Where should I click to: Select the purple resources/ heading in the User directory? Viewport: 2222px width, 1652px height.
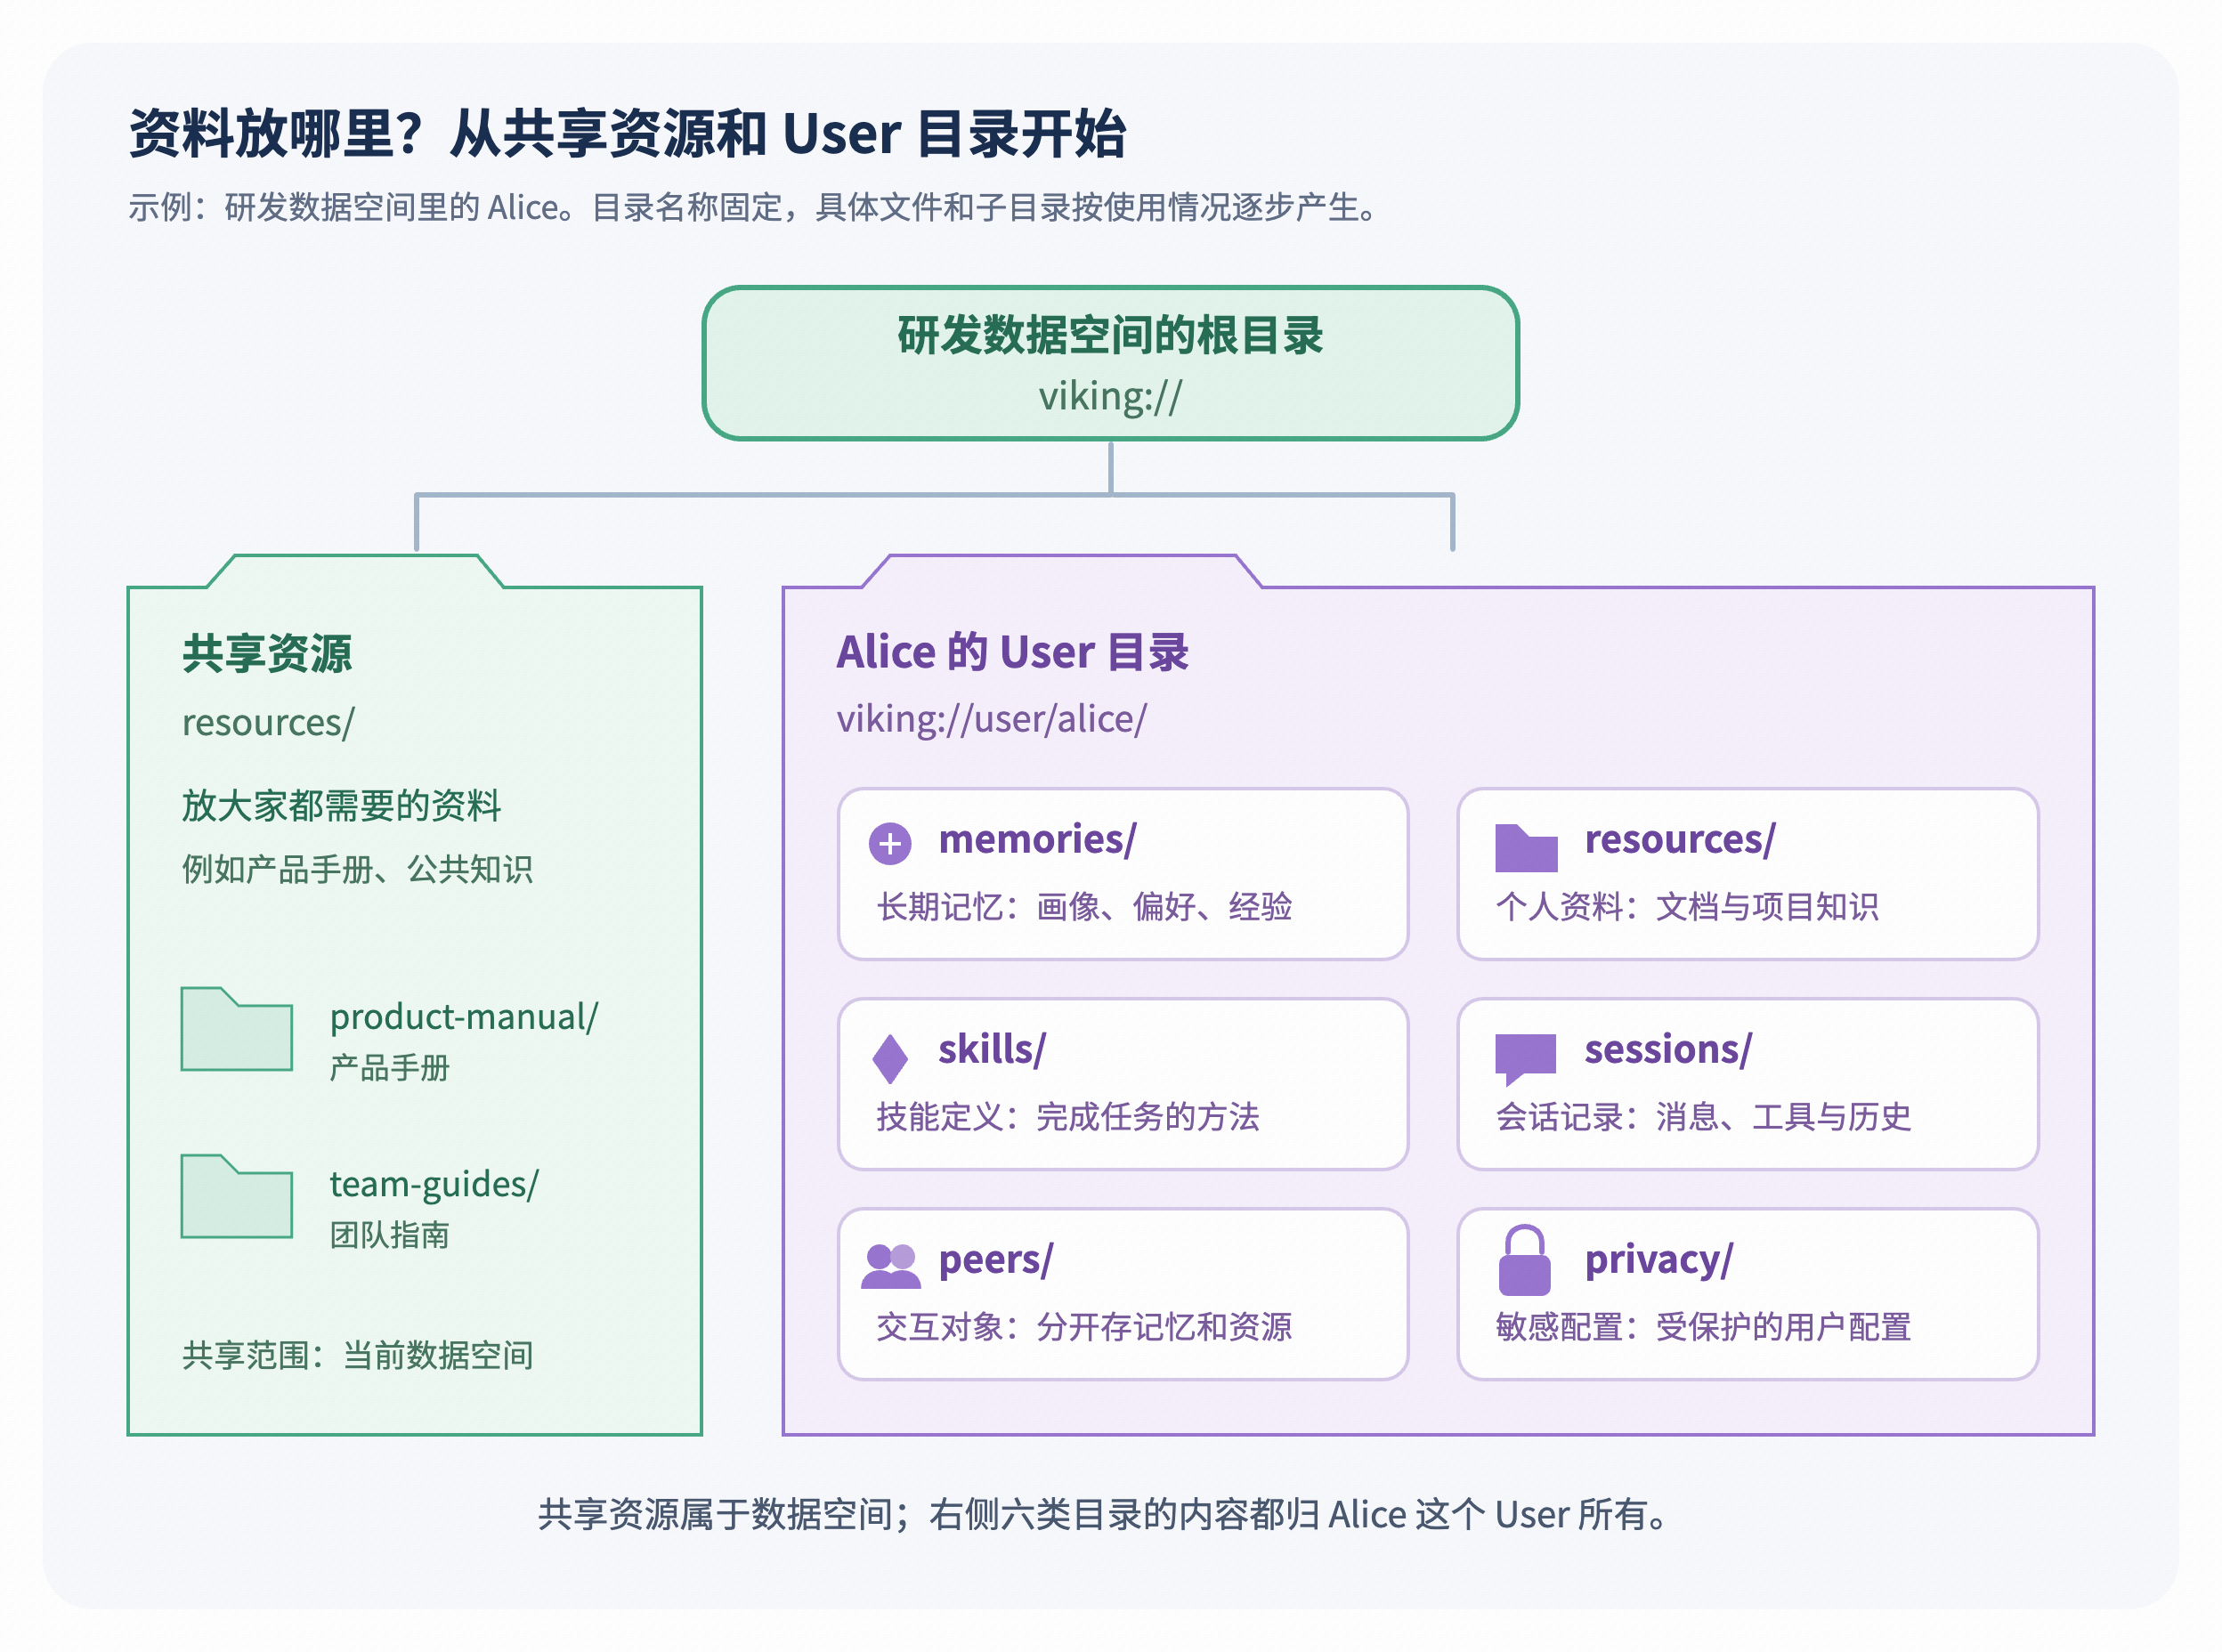(1679, 839)
